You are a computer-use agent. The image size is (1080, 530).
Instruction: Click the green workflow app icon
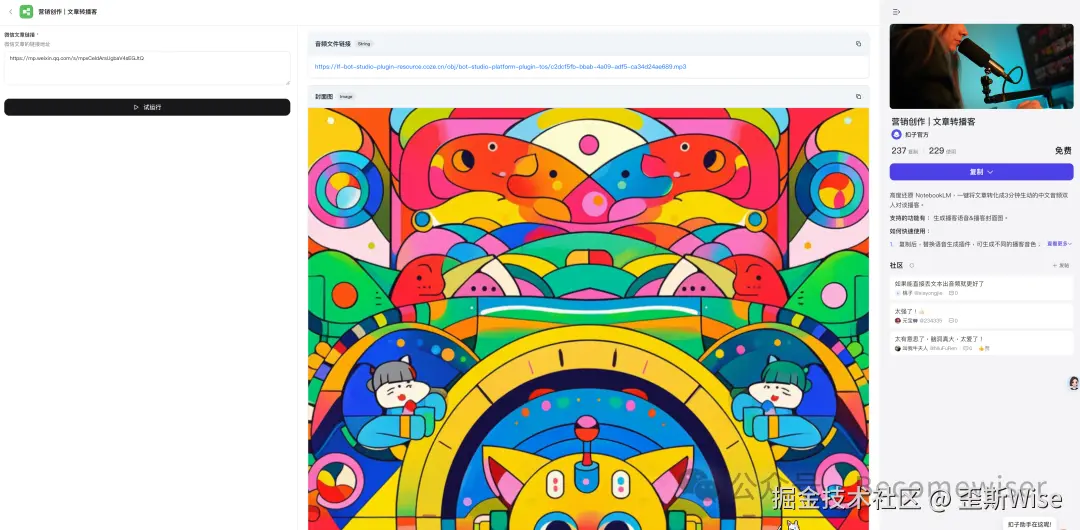26,12
